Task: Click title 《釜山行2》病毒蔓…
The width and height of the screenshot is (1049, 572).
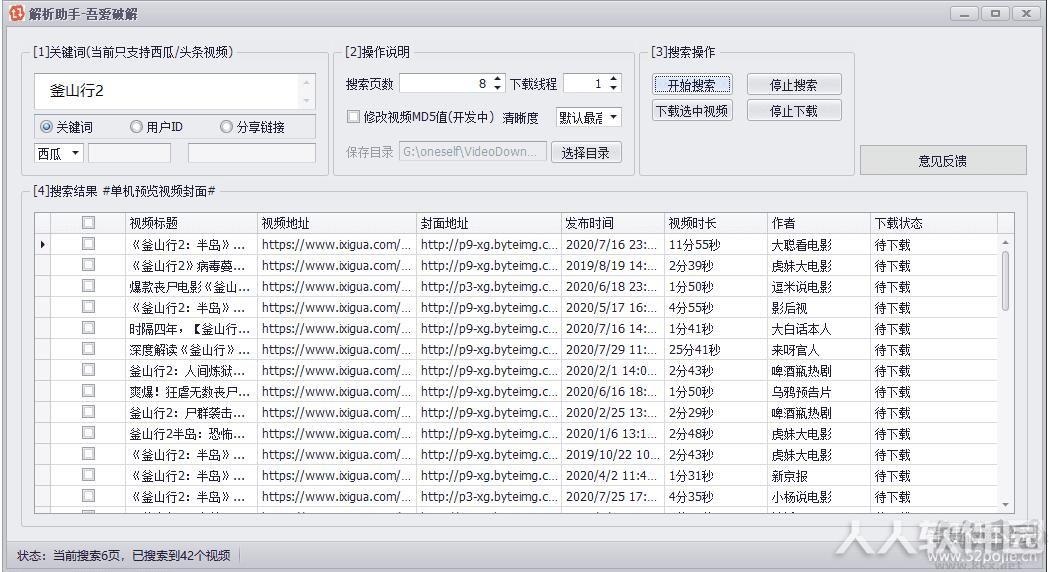Action: coord(187,266)
